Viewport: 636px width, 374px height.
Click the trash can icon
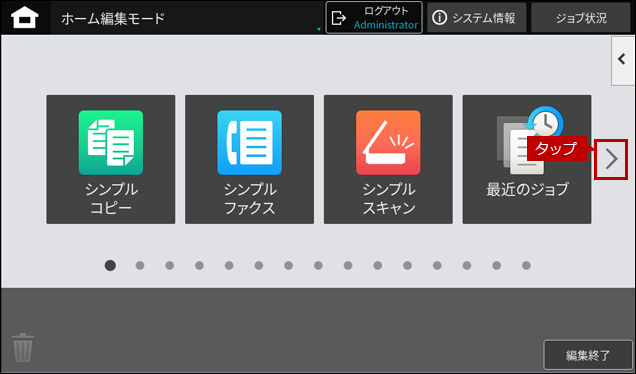click(23, 347)
